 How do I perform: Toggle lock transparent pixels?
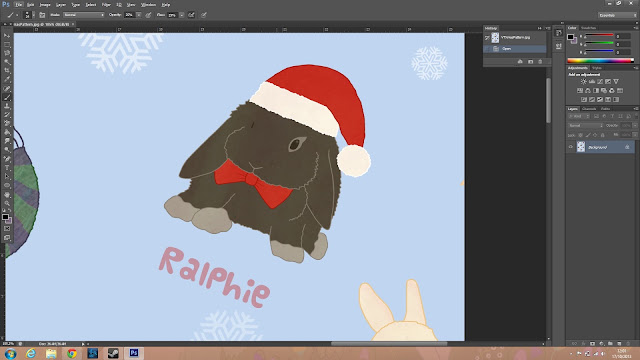click(580, 135)
